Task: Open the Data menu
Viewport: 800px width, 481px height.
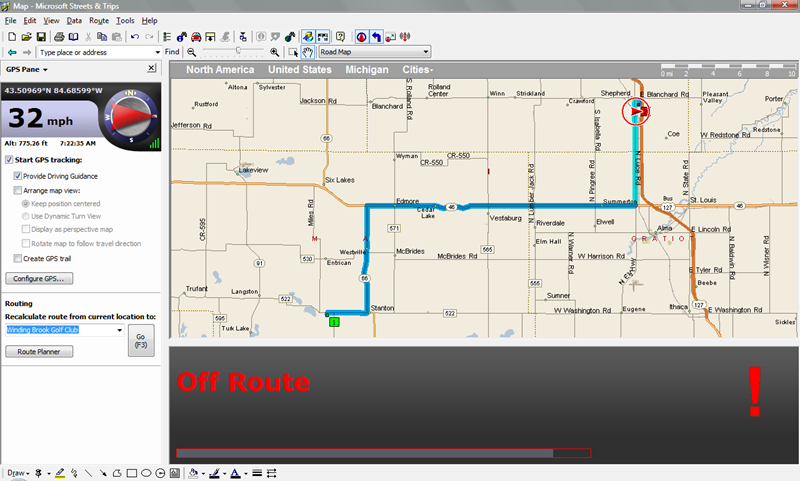Action: click(74, 21)
